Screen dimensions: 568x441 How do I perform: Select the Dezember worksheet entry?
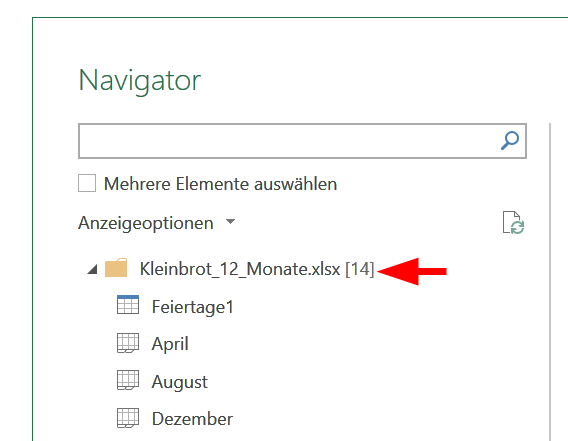point(192,419)
